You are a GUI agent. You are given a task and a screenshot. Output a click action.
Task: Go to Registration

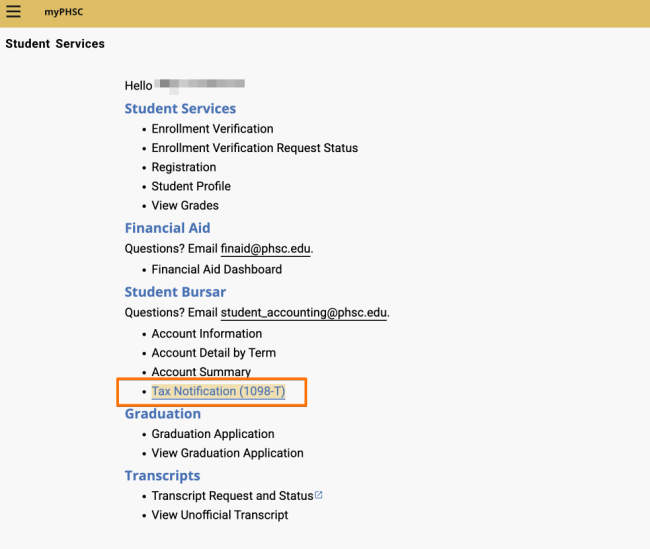[184, 167]
